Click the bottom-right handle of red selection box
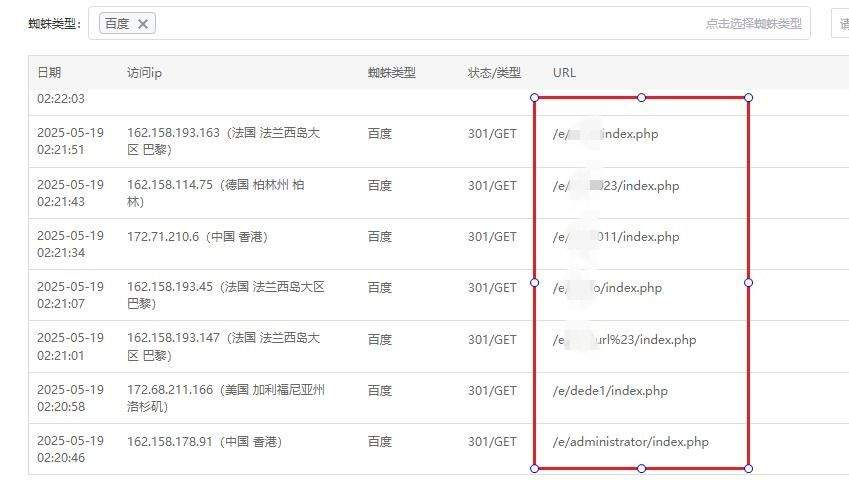Image resolution: width=849 pixels, height=480 pixels. [748, 468]
